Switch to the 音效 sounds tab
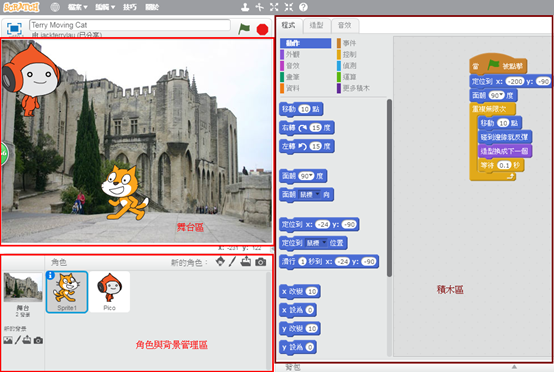Viewport: 554px width, 372px height. point(345,25)
